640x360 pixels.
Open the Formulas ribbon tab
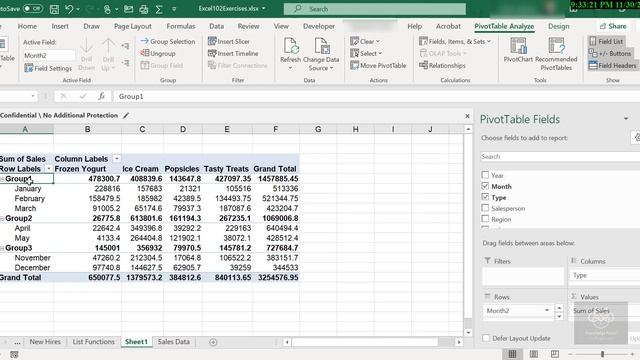point(181,26)
